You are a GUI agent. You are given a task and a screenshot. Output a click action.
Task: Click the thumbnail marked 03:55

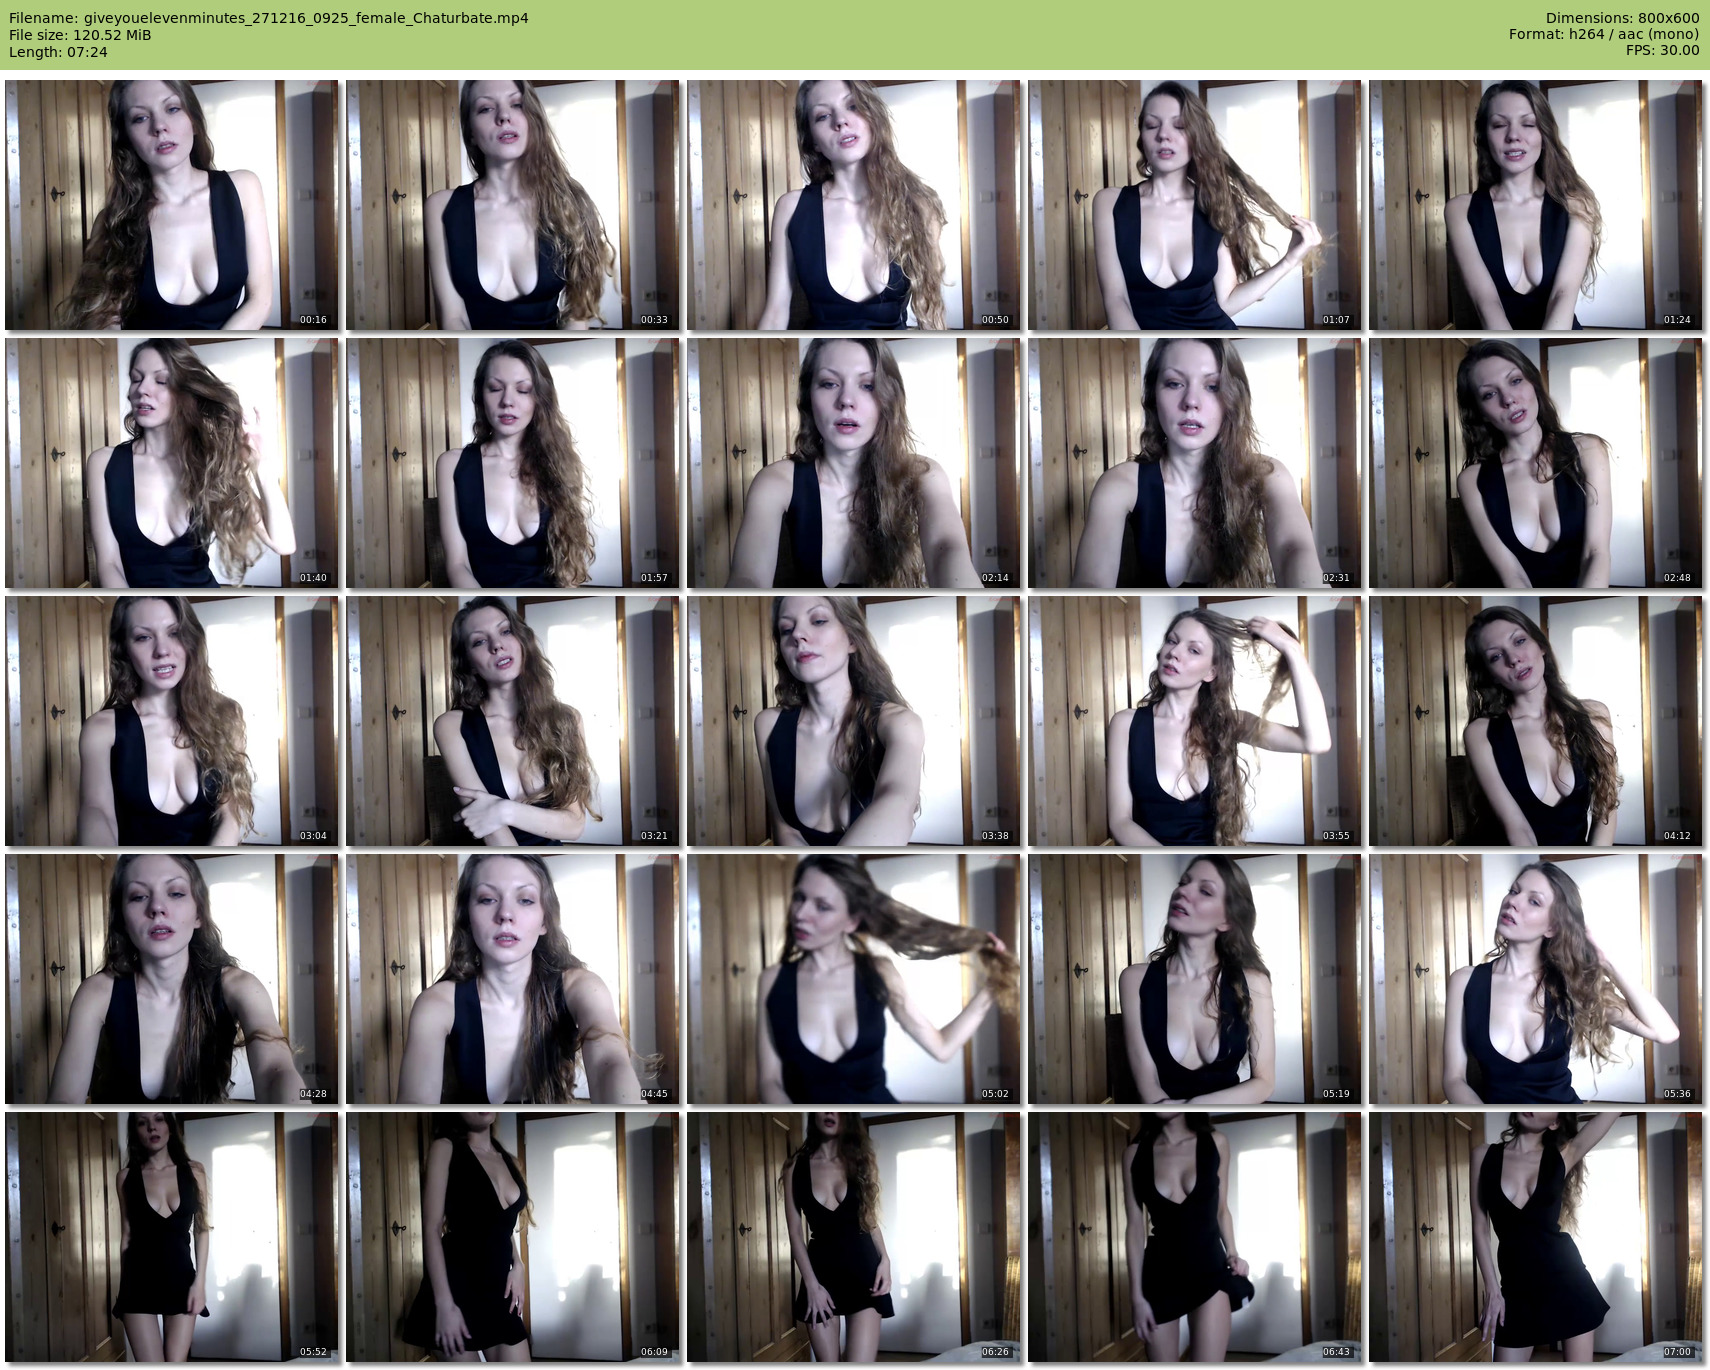1194,721
